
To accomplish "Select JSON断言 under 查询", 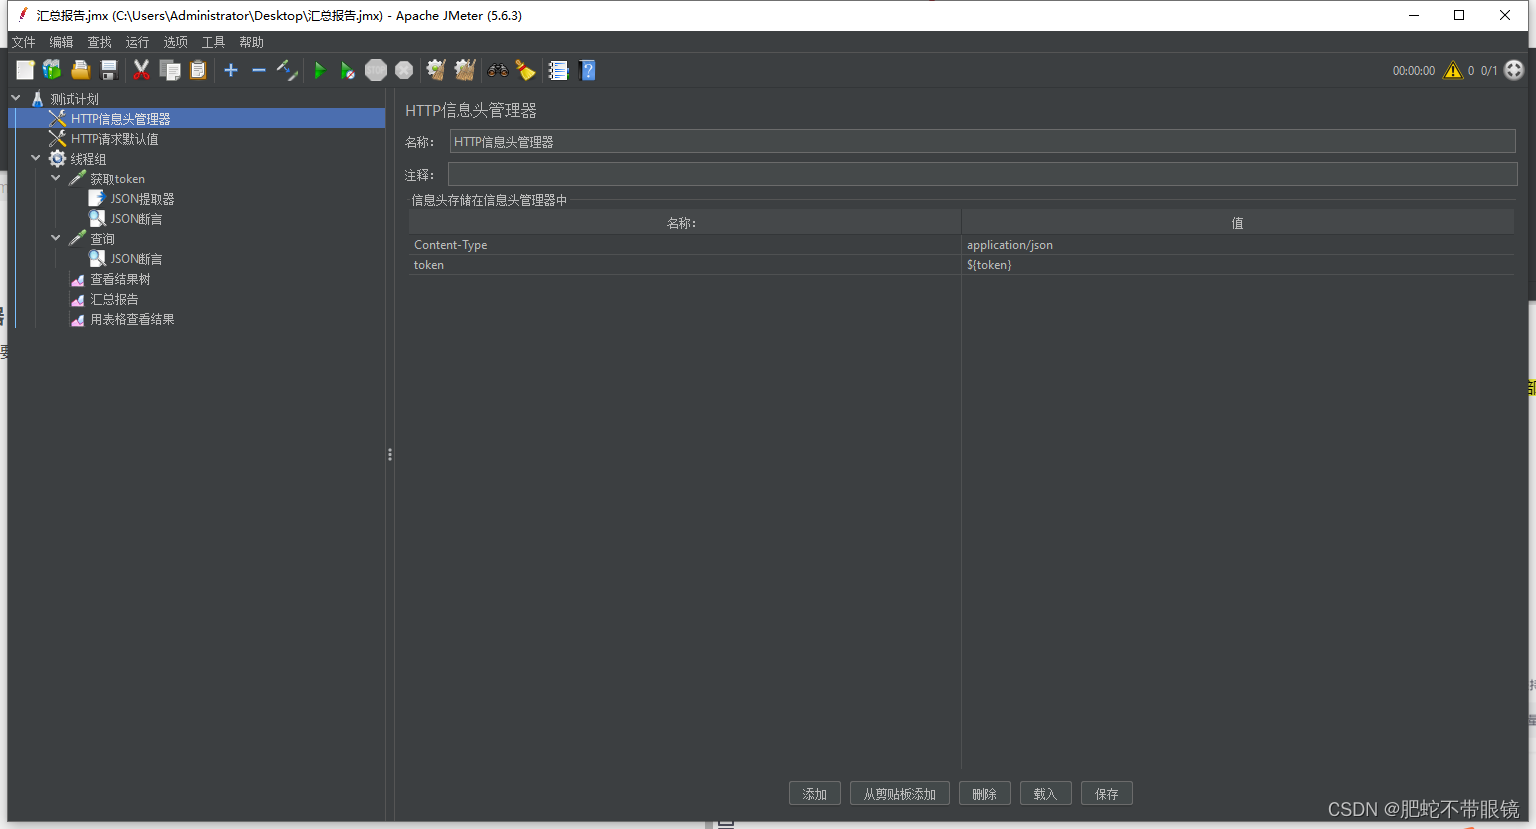I will 136,259.
